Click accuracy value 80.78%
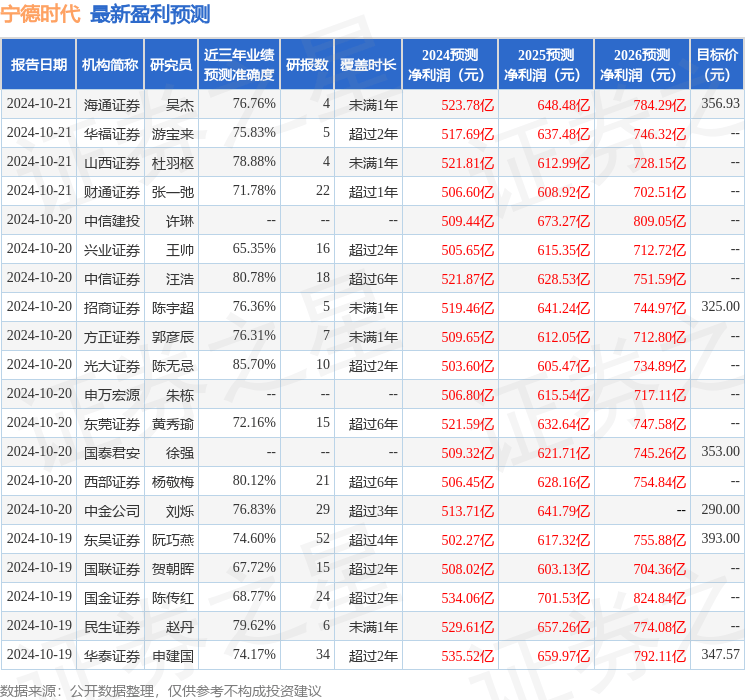 pos(254,277)
